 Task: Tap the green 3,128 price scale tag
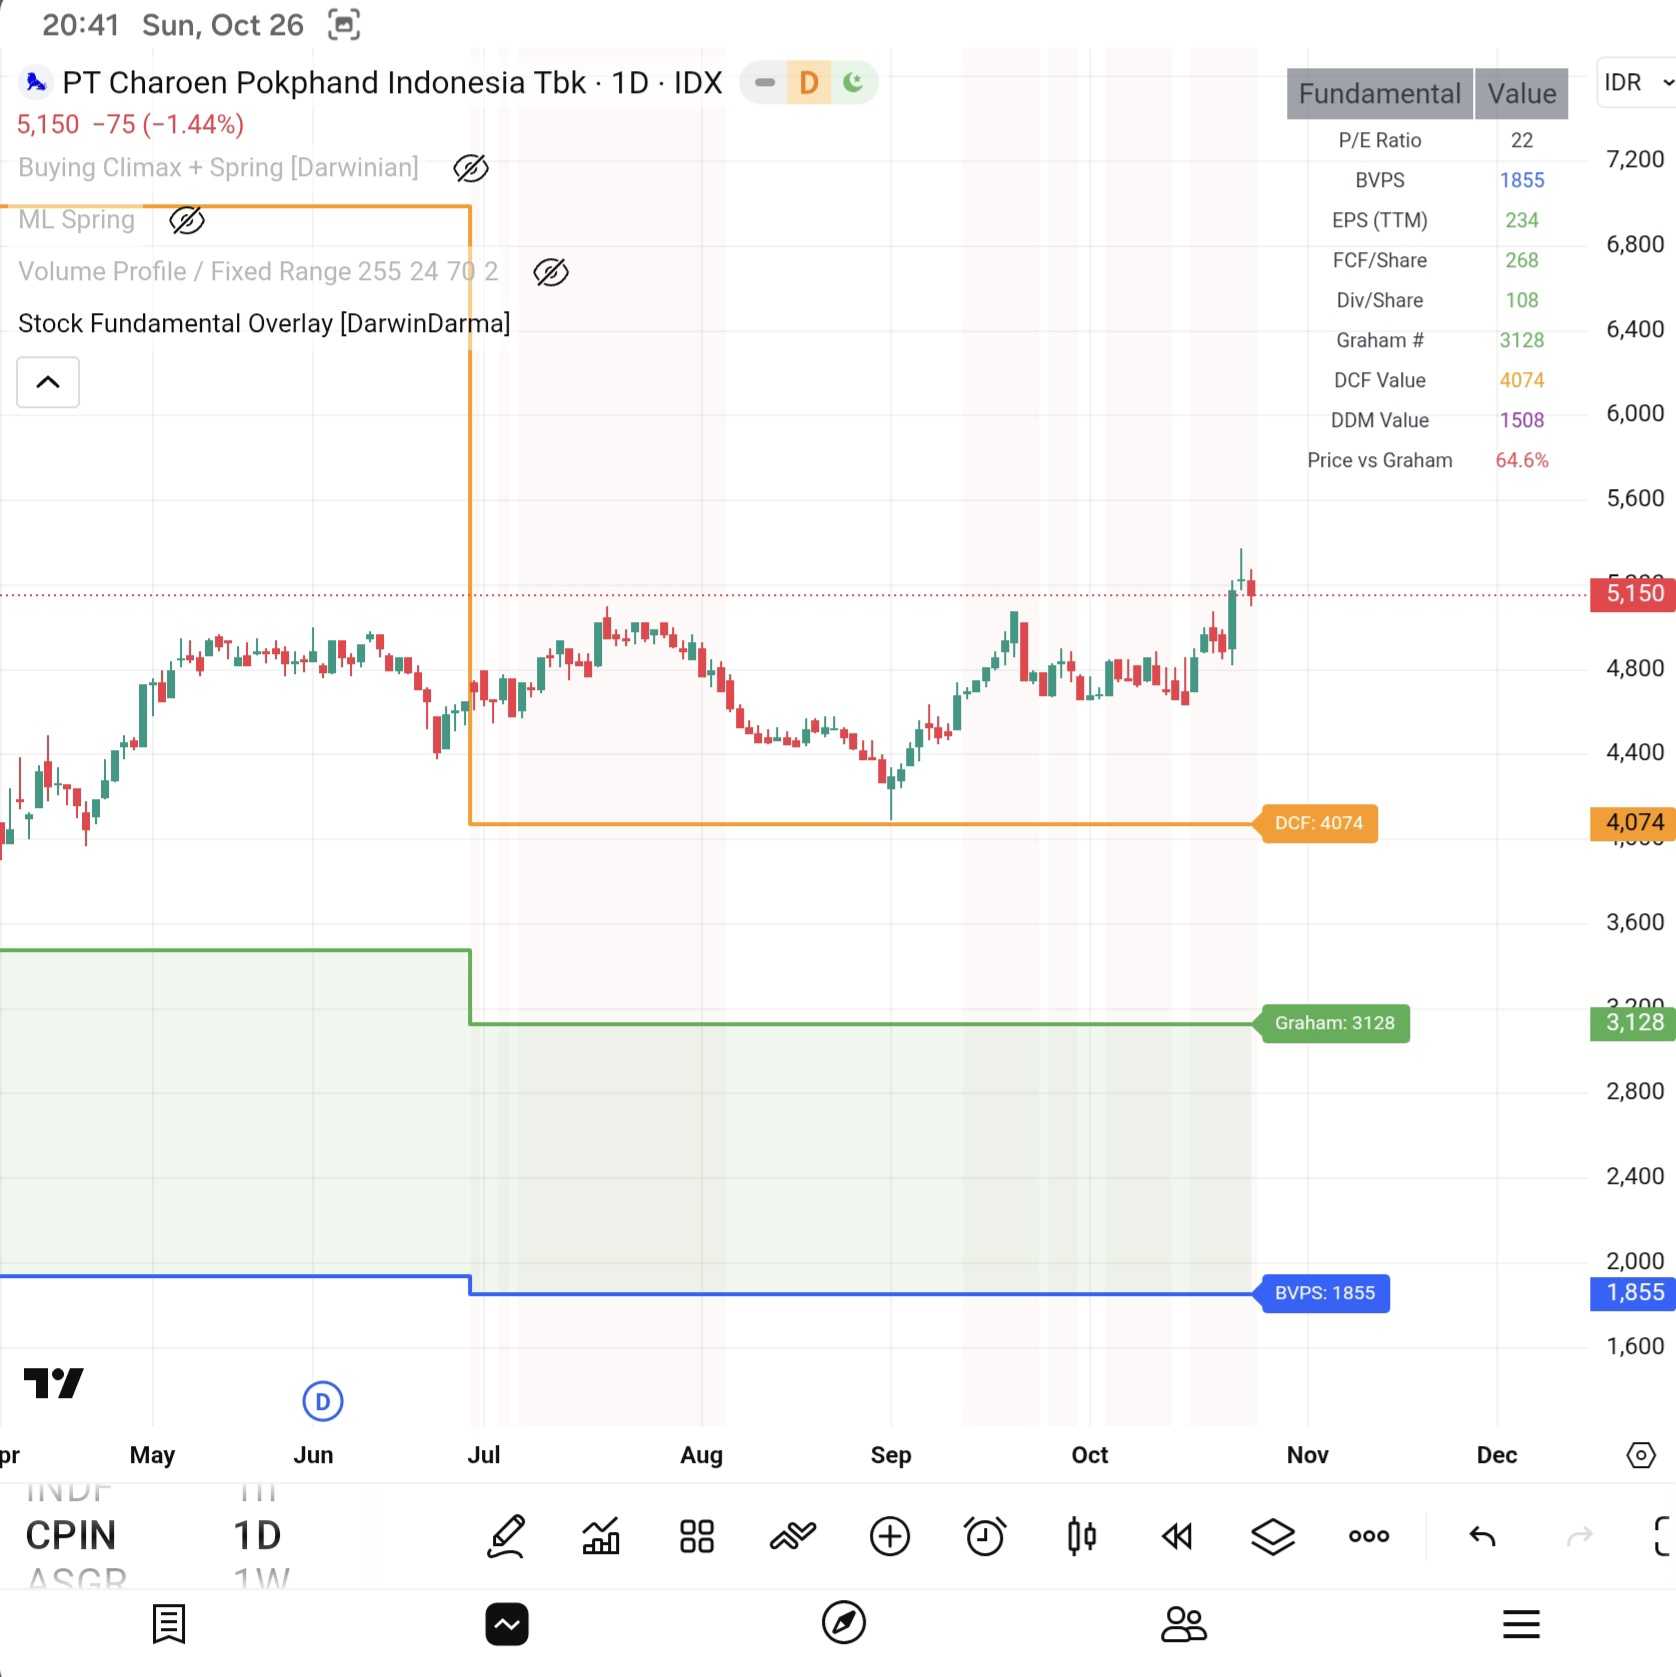click(1633, 1023)
